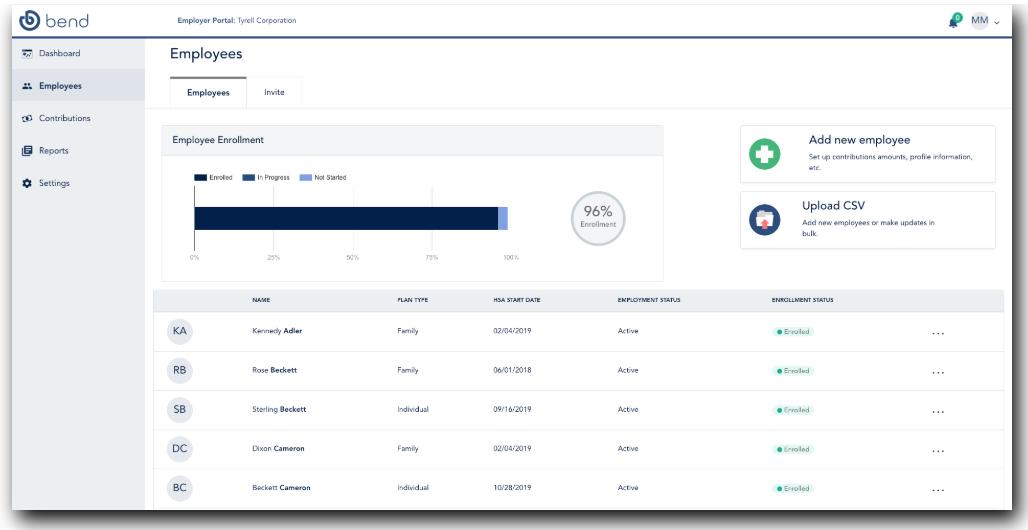Open the options menu for Kennedy Adler
The image size is (1028, 530).
[x=937, y=333]
